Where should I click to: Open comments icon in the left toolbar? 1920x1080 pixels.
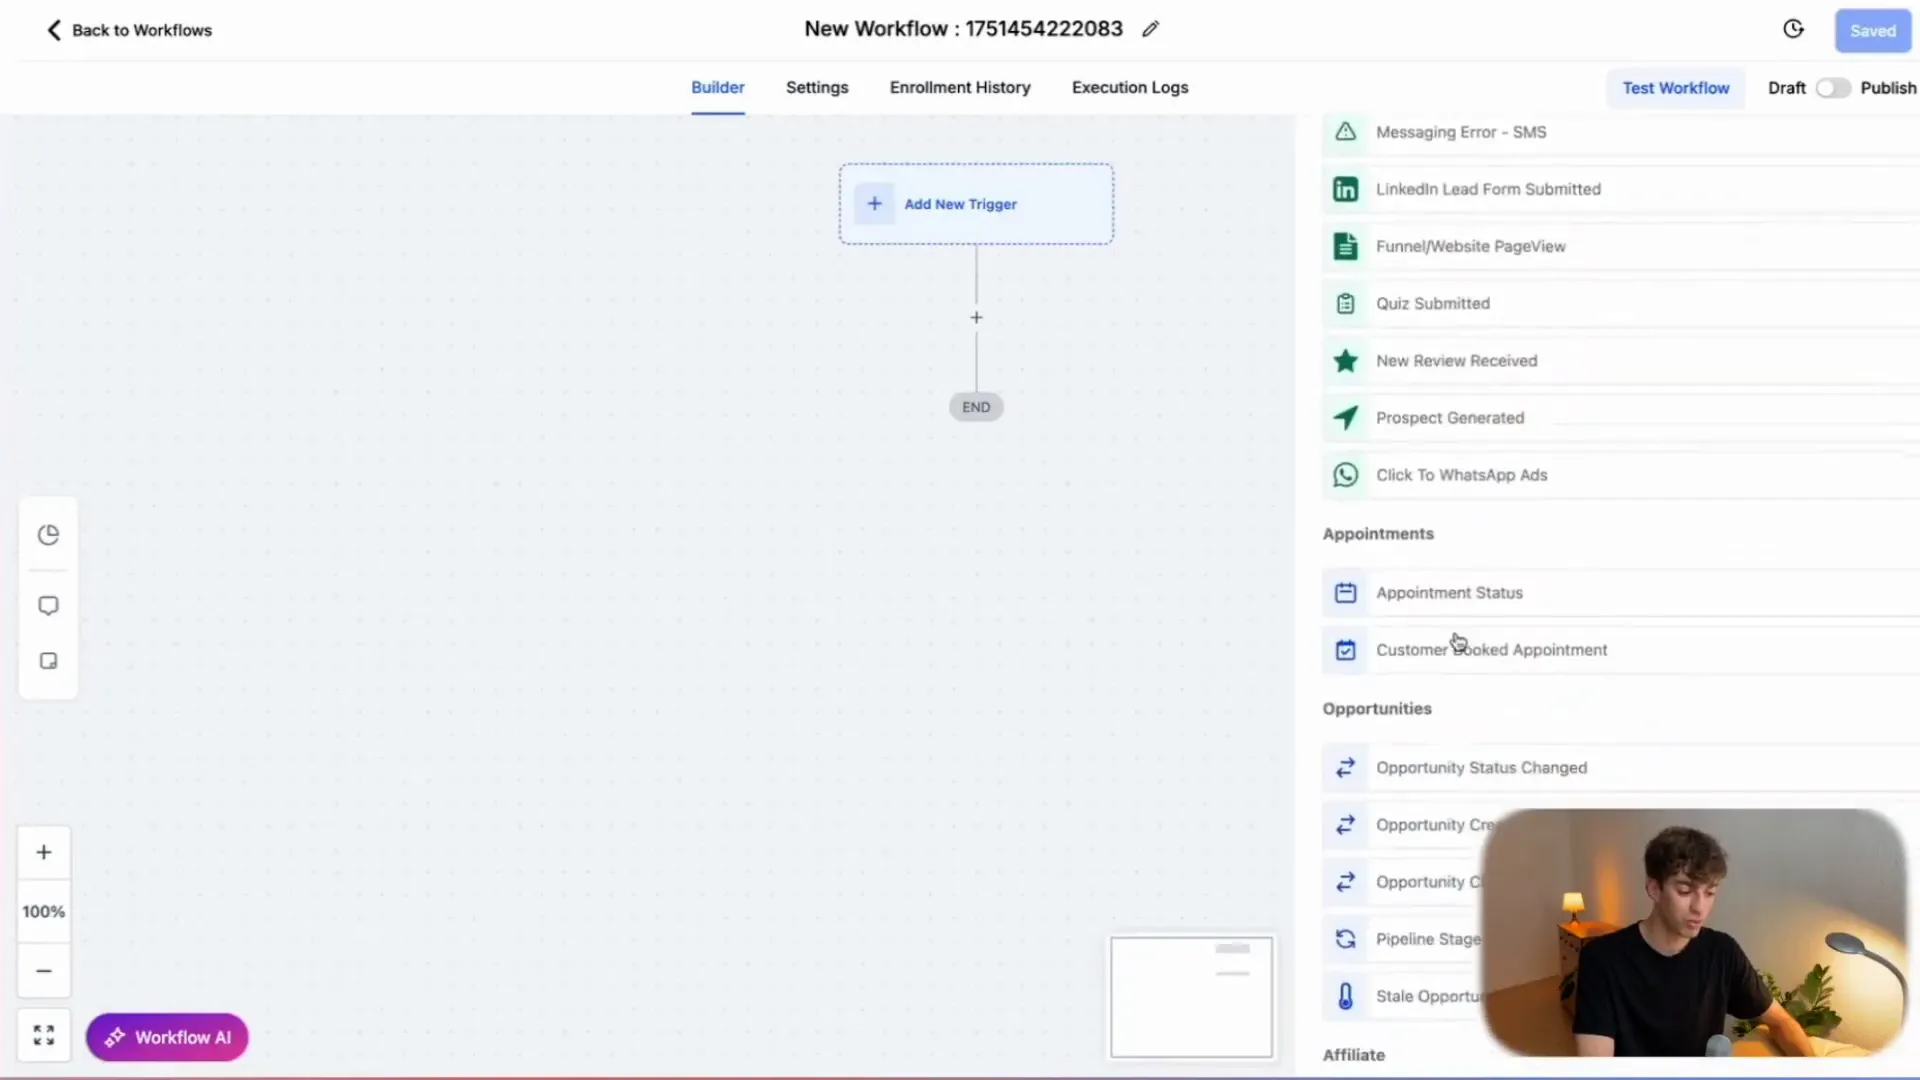(x=48, y=606)
